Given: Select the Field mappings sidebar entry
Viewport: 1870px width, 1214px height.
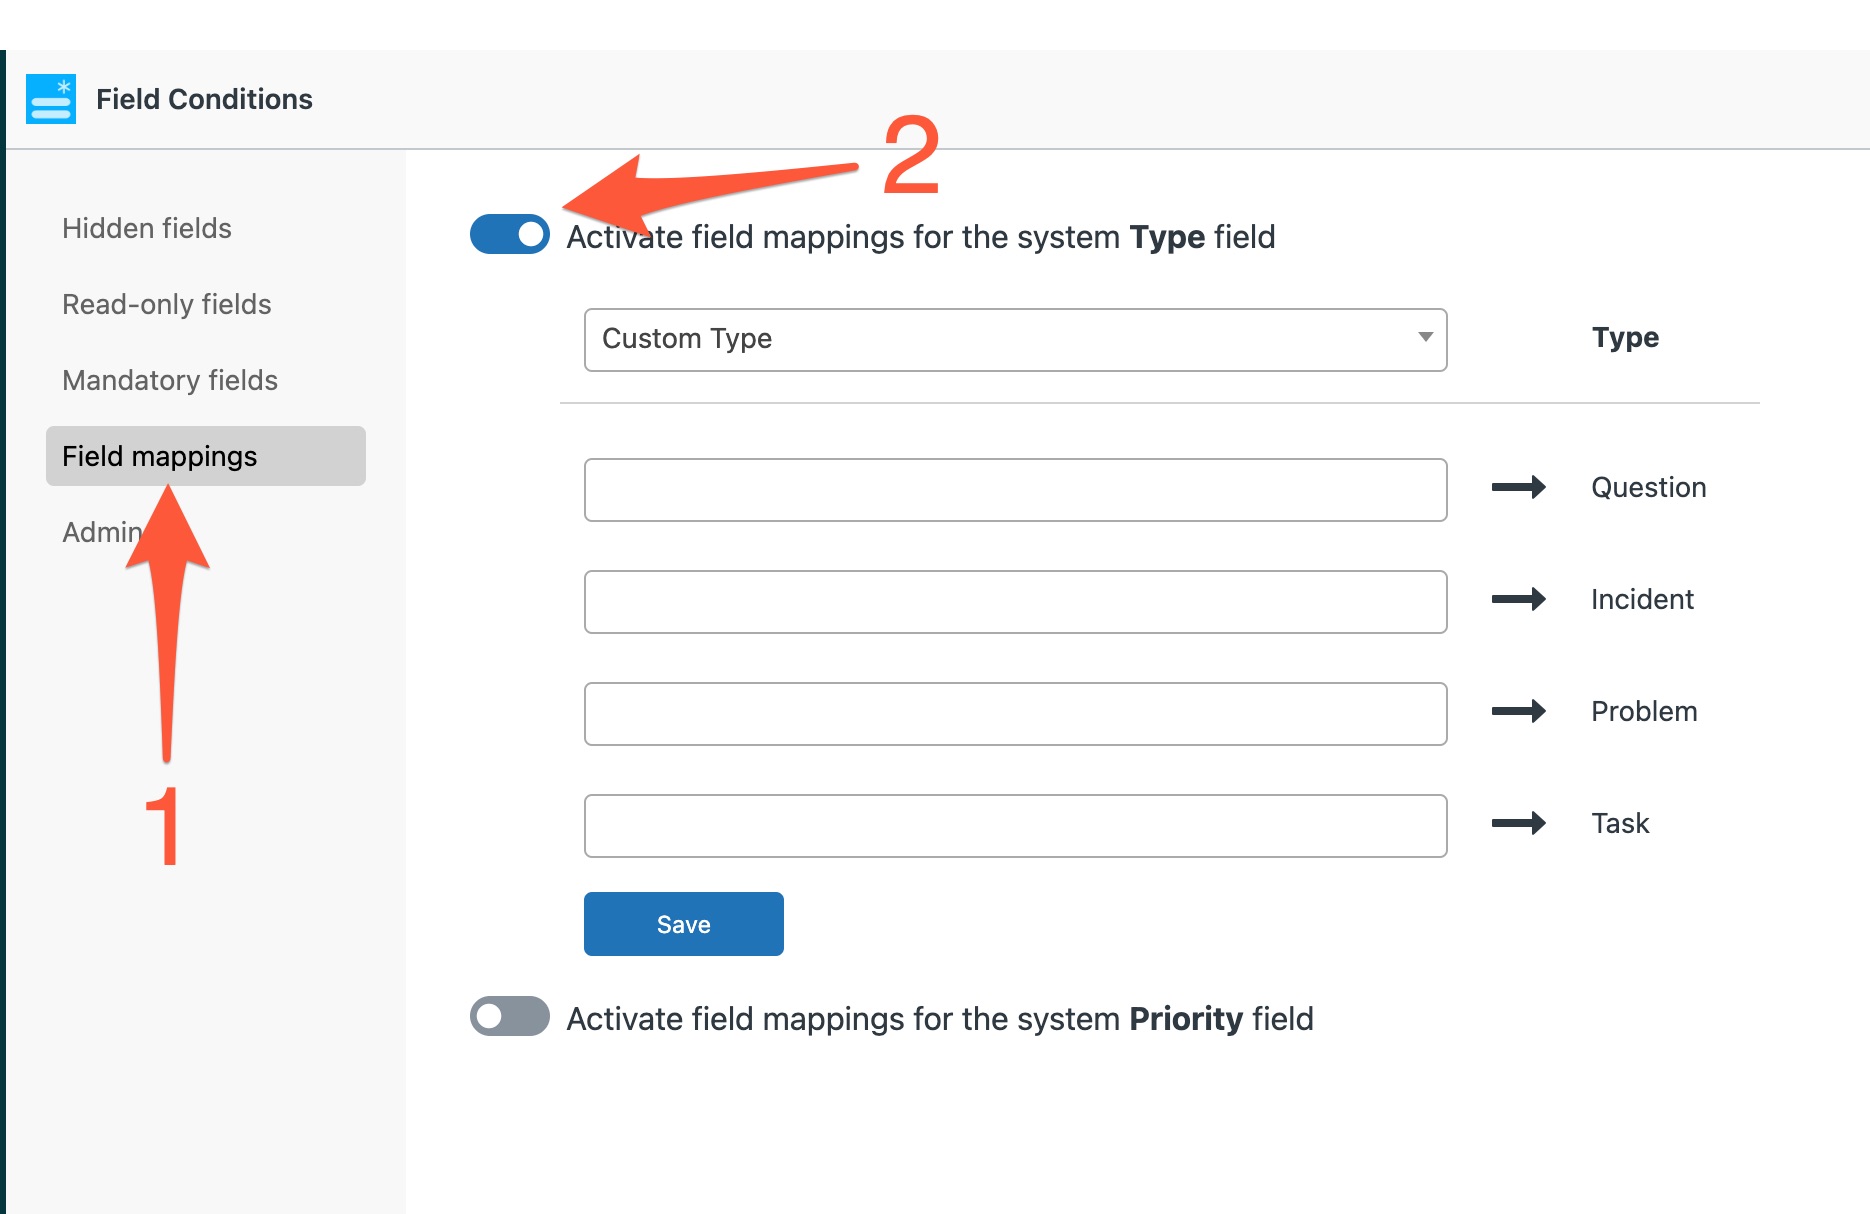Looking at the screenshot, I should (159, 456).
